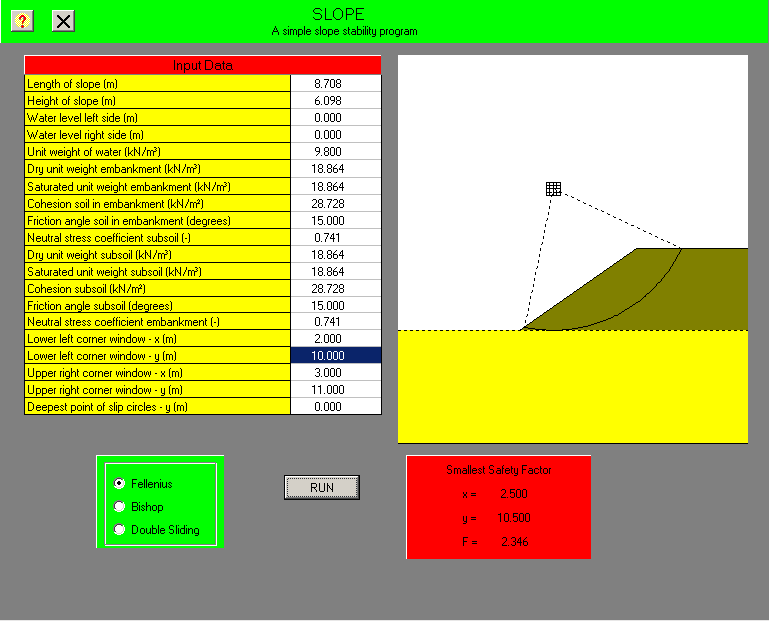Click the Unit weight of water value
Image resolution: width=769 pixels, height=621 pixels.
[x=335, y=152]
